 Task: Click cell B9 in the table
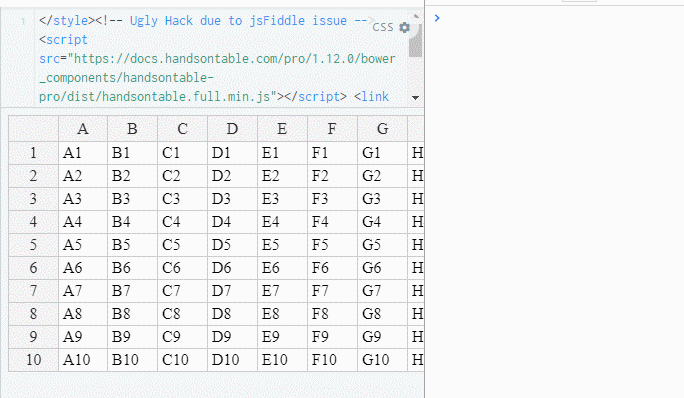pos(133,337)
